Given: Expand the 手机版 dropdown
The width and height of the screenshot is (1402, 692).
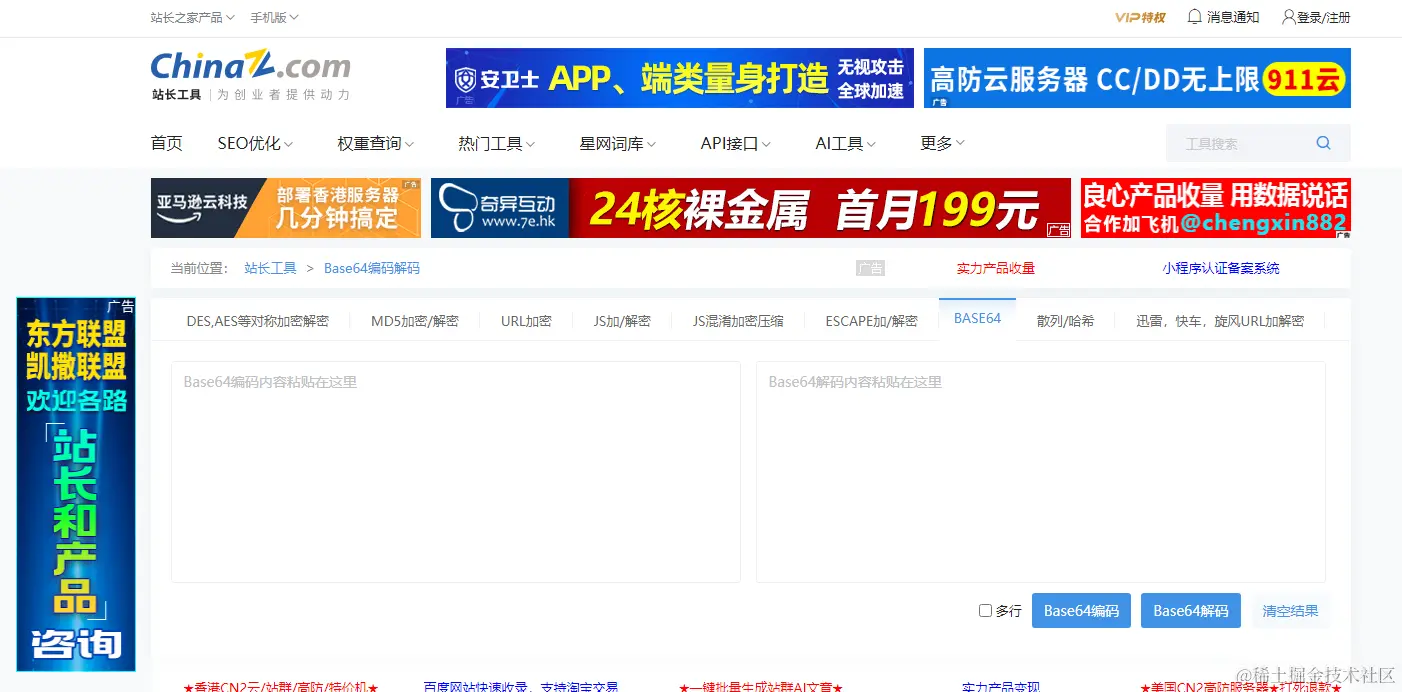Looking at the screenshot, I should point(274,17).
